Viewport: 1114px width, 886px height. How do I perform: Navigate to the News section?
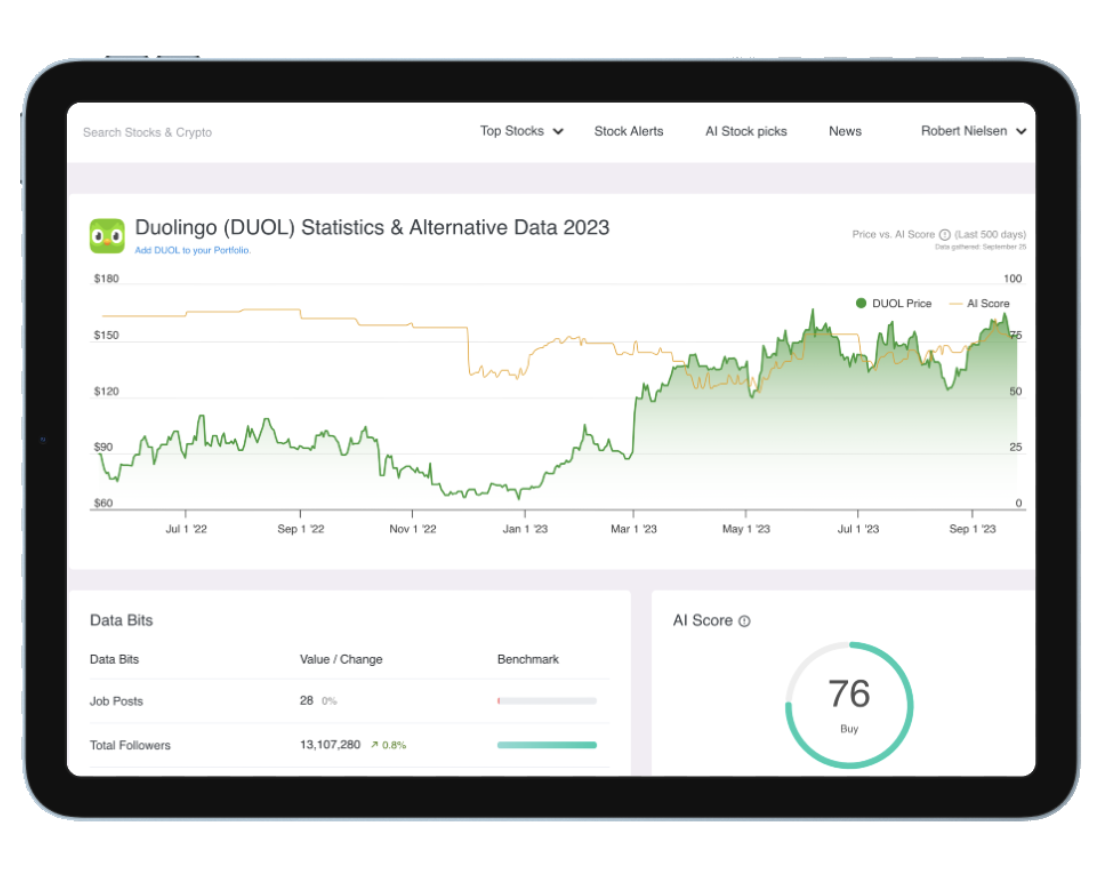click(x=845, y=131)
